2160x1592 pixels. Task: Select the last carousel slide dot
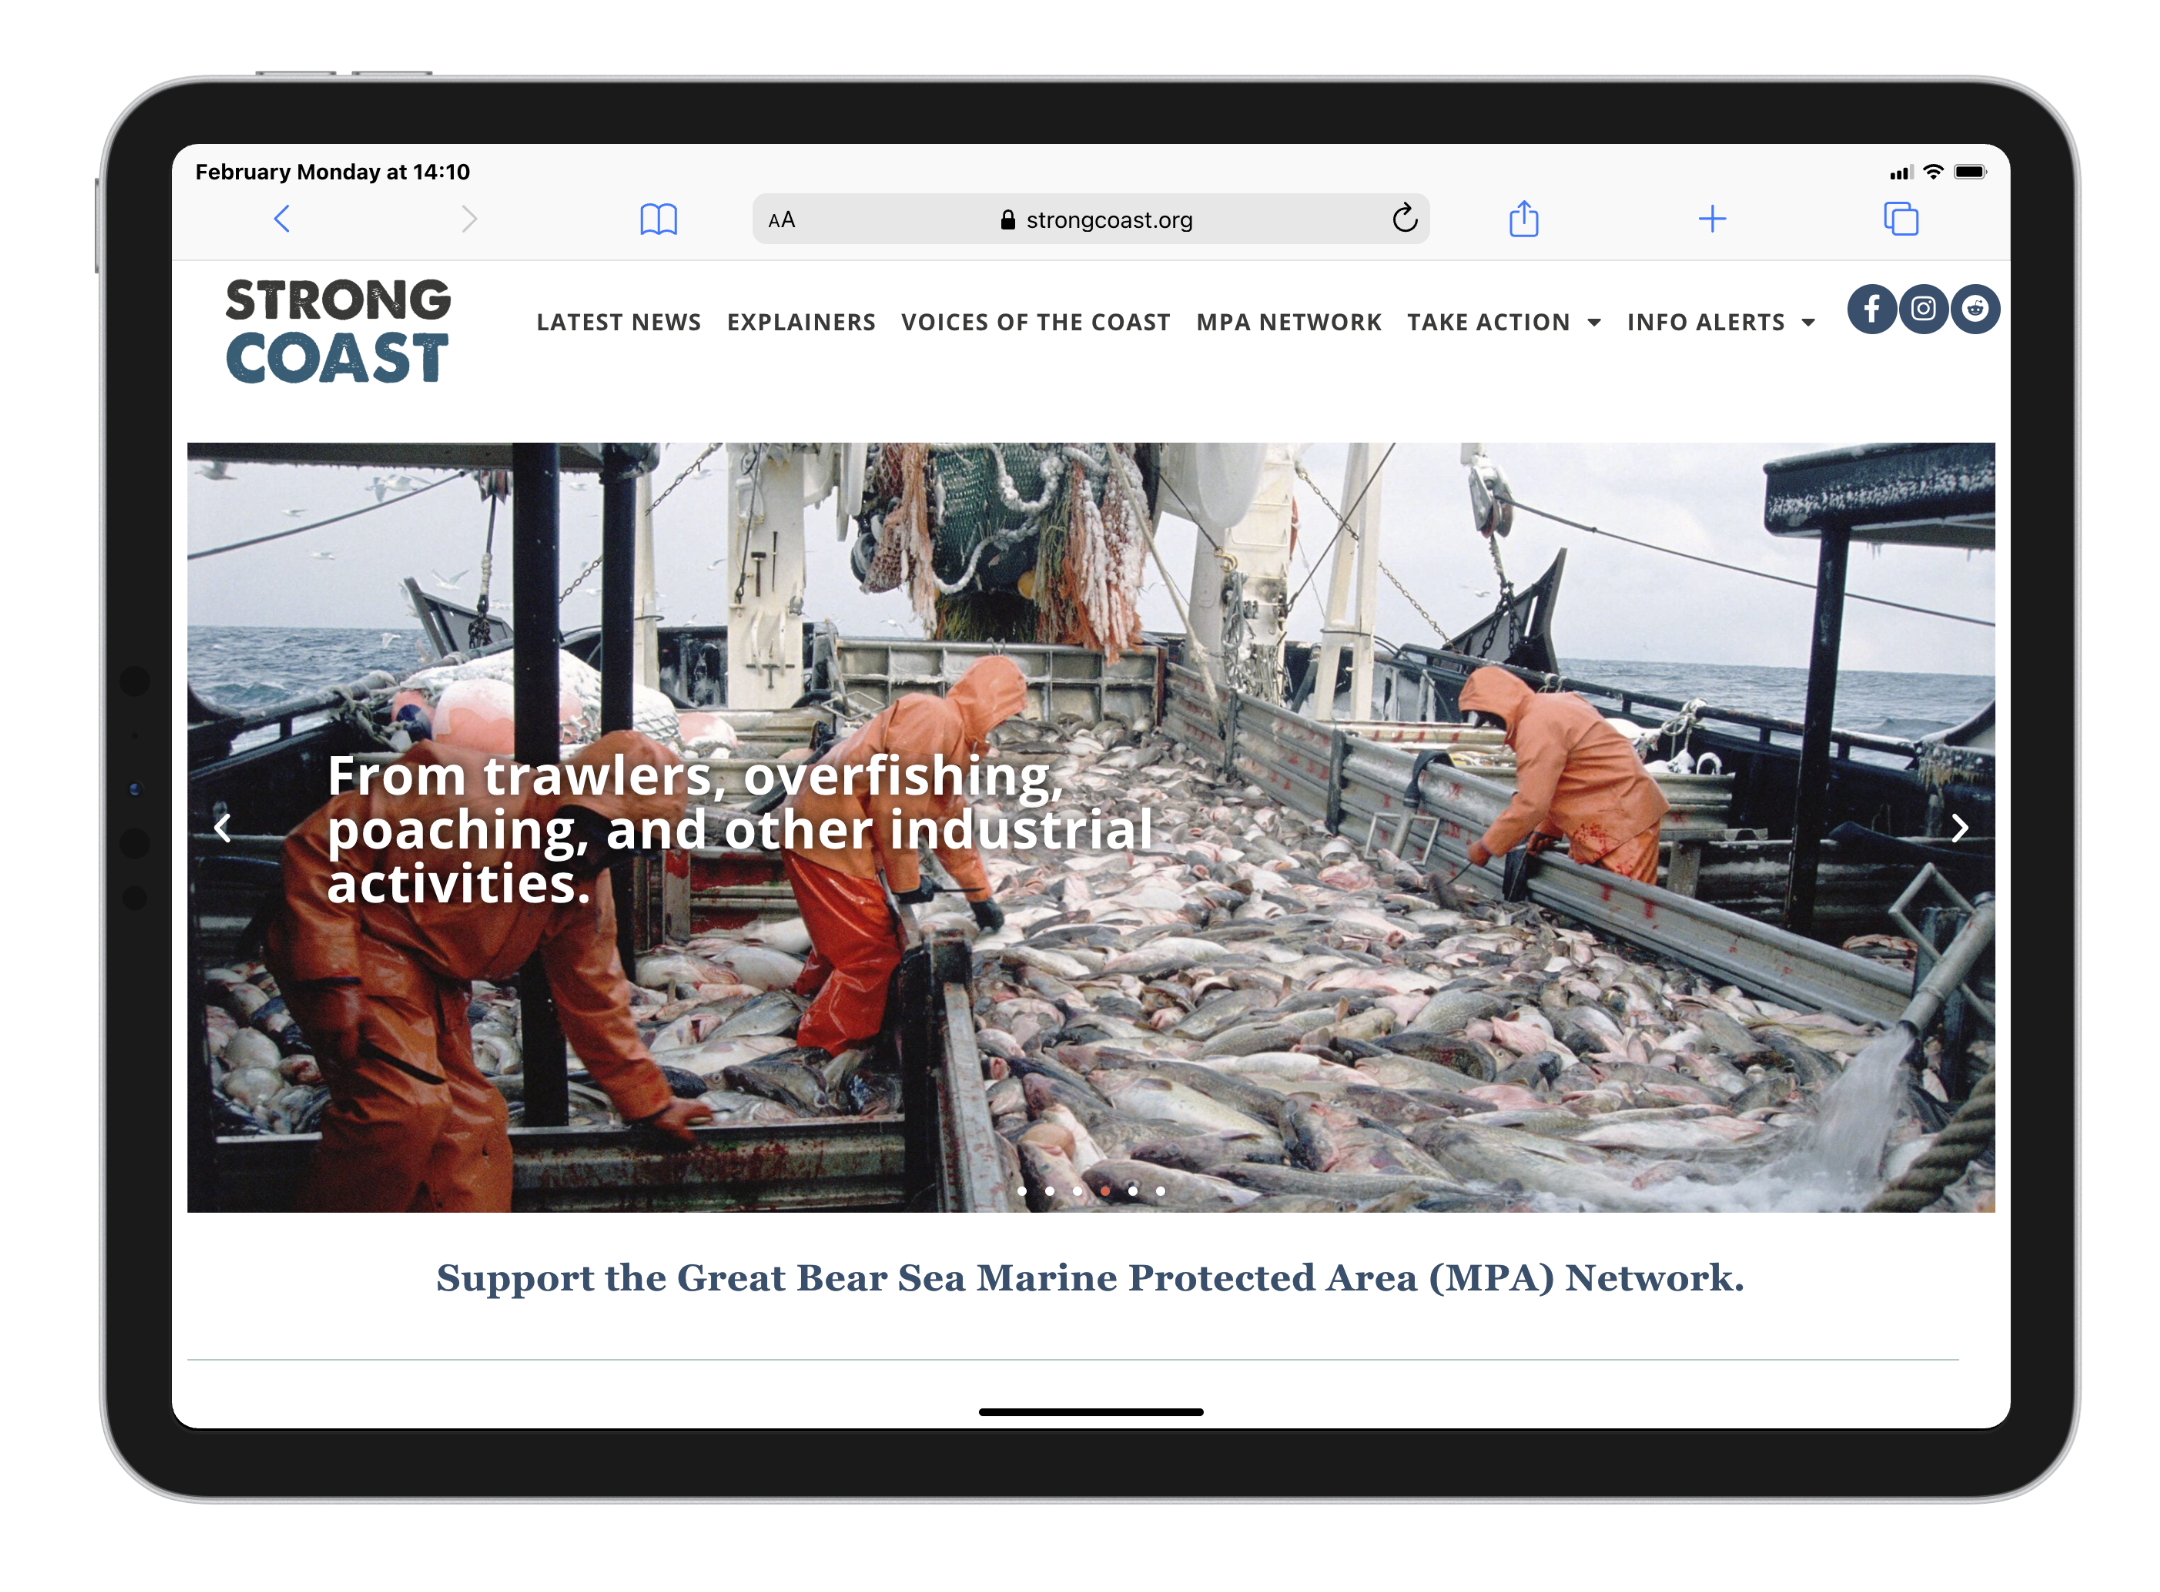[1160, 1191]
